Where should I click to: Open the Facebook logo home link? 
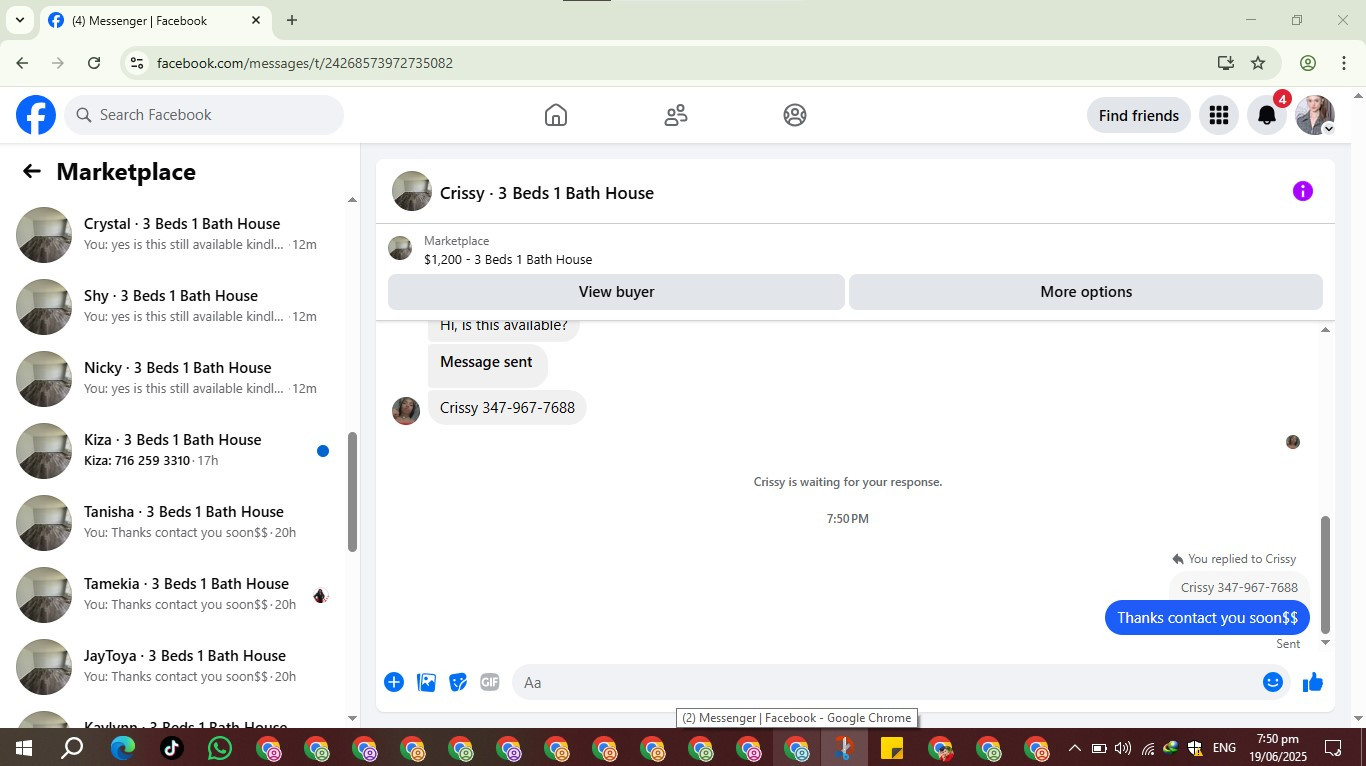(36, 115)
